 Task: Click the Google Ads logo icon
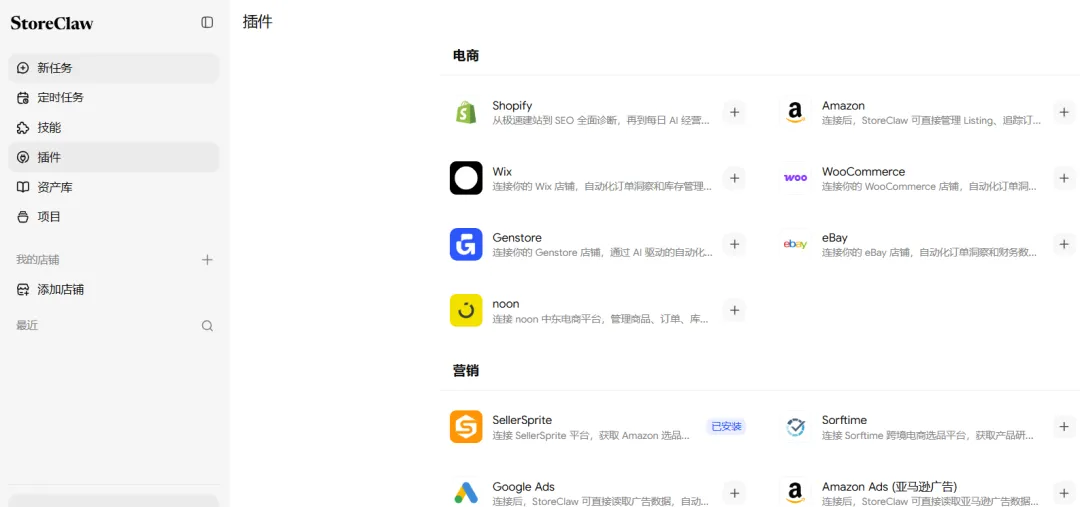tap(466, 493)
